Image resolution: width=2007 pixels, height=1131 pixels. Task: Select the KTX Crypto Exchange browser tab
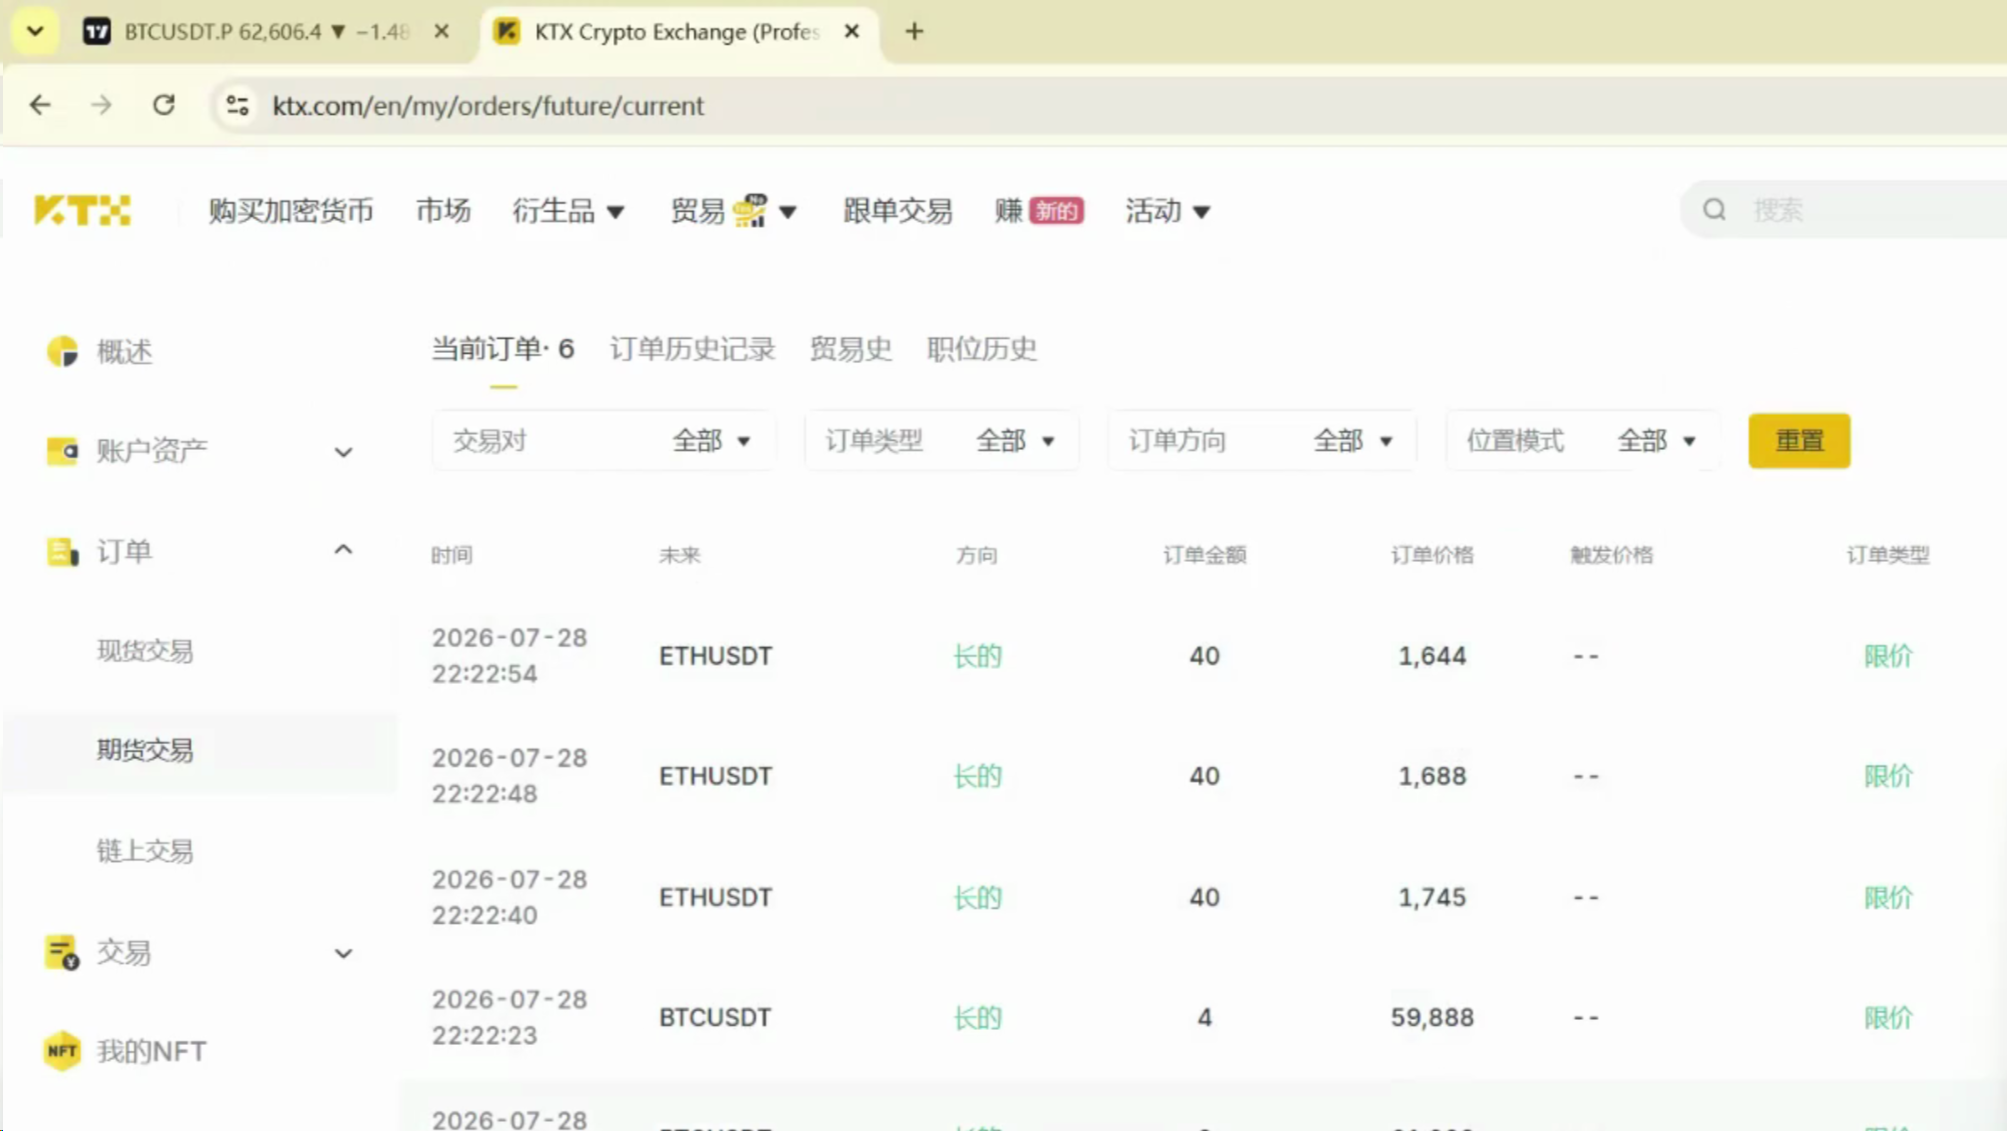pos(678,31)
